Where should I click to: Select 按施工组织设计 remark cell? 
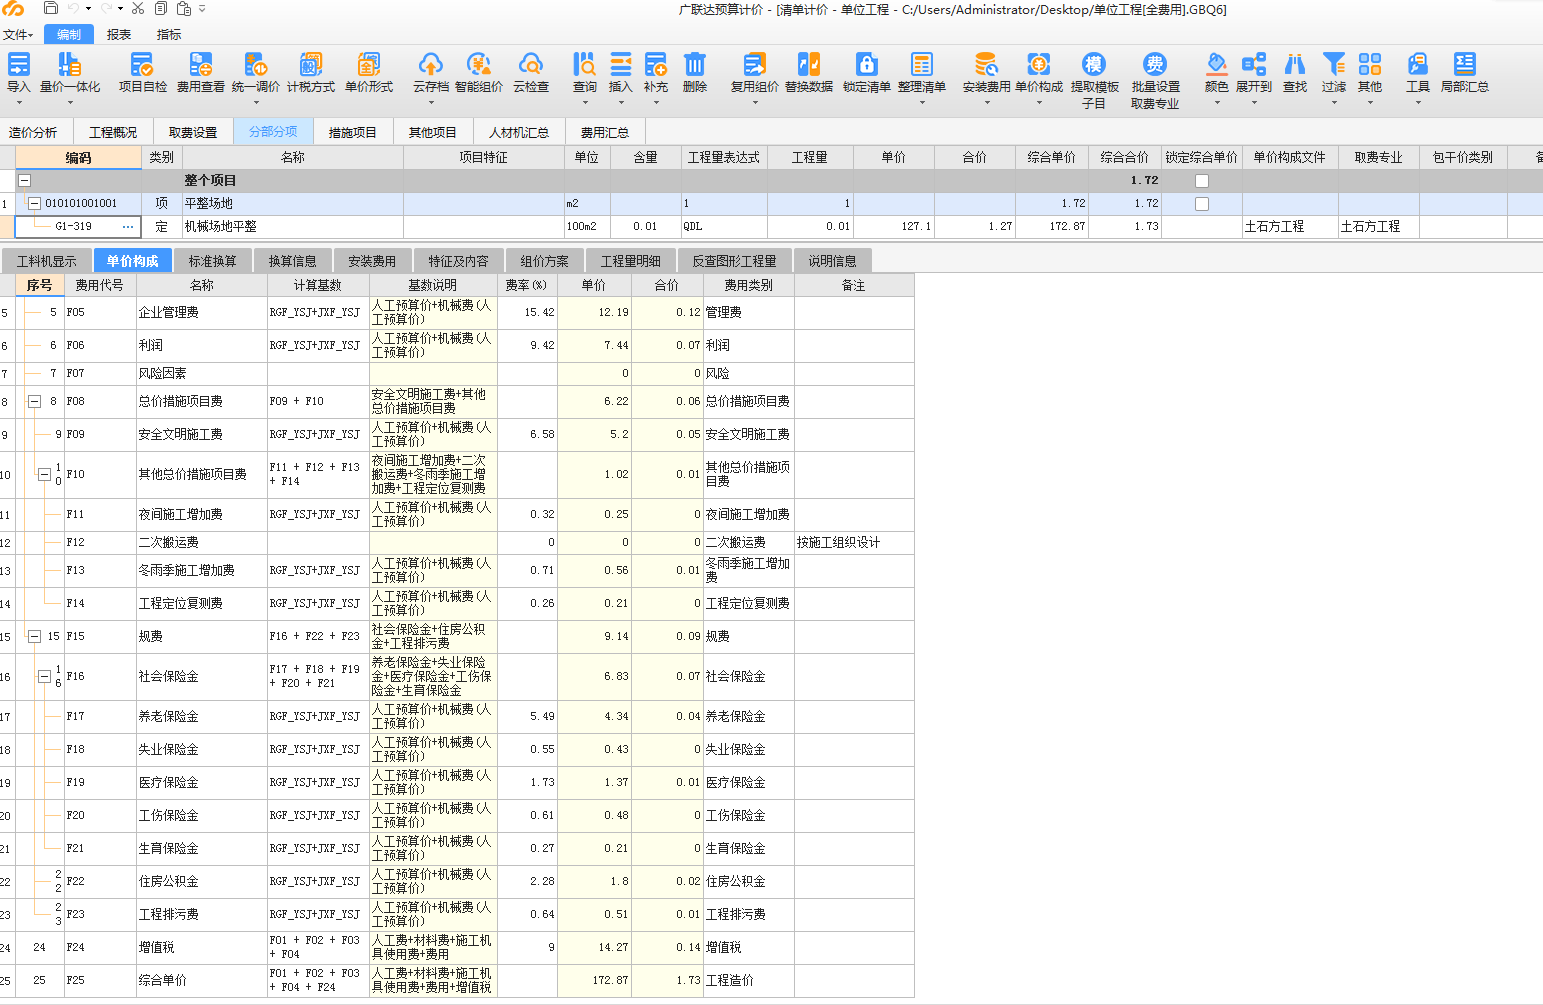pyautogui.click(x=854, y=543)
